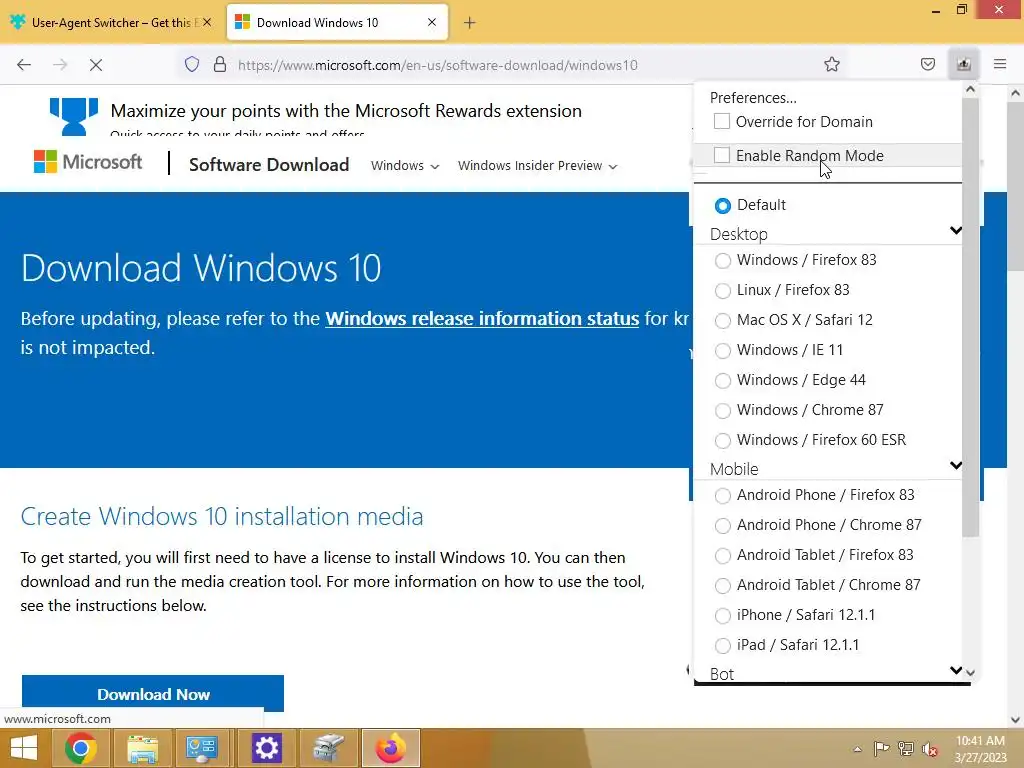Collapse the Mobile section chevron
1024x768 pixels.
click(x=955, y=466)
